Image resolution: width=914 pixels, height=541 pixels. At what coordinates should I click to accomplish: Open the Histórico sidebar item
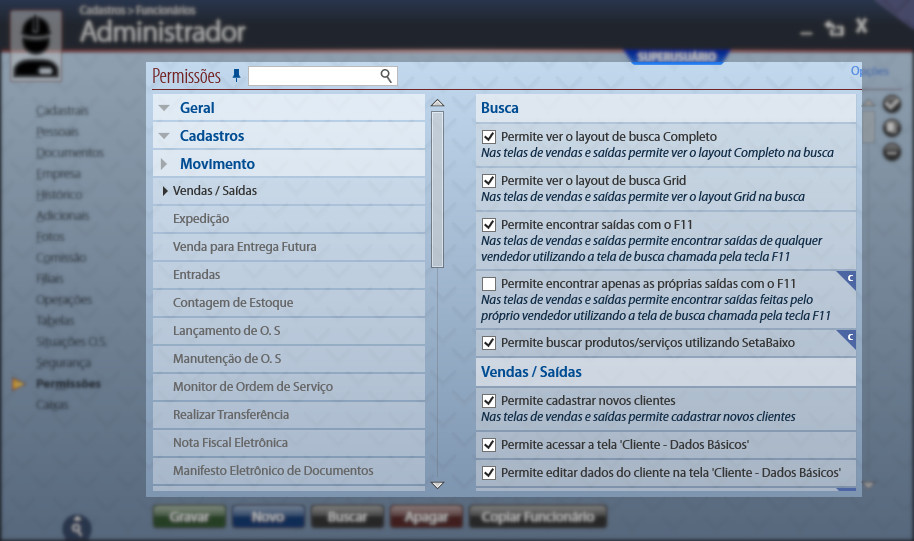click(59, 195)
